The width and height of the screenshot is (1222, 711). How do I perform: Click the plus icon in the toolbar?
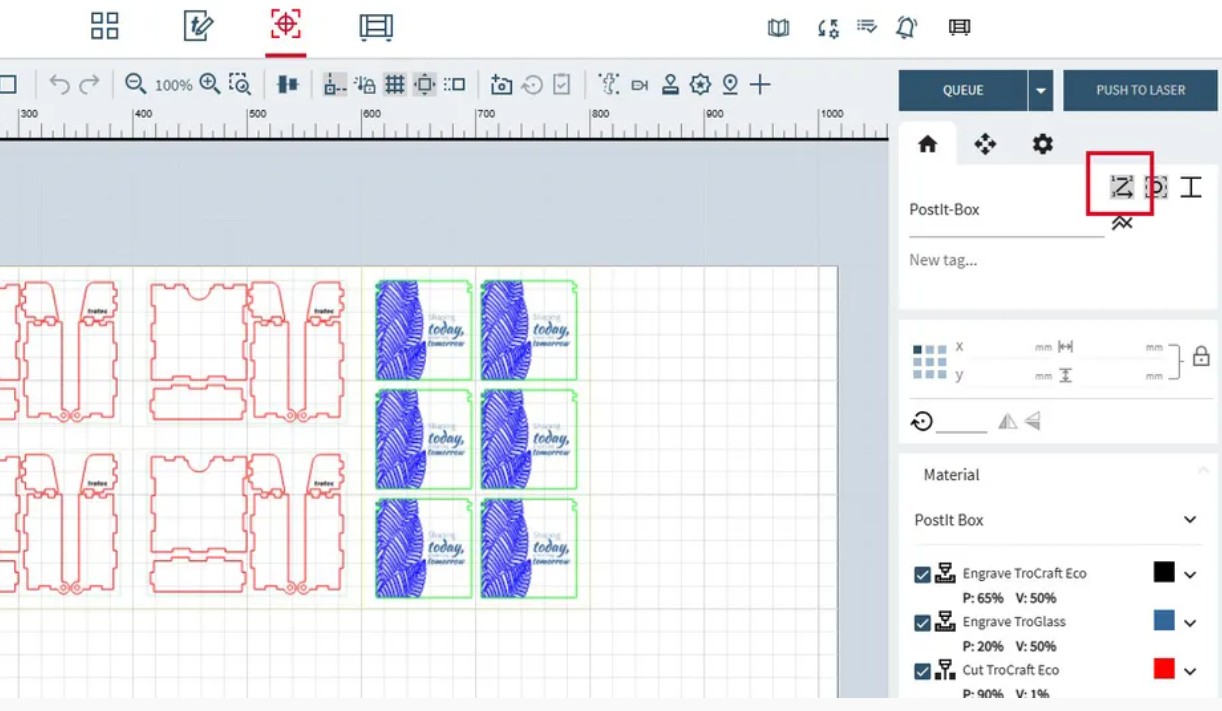pos(760,85)
